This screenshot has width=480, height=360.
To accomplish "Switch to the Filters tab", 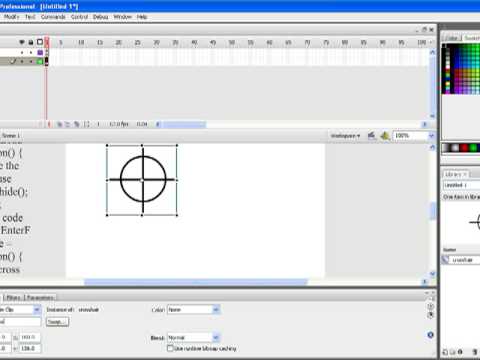I will coord(13,297).
